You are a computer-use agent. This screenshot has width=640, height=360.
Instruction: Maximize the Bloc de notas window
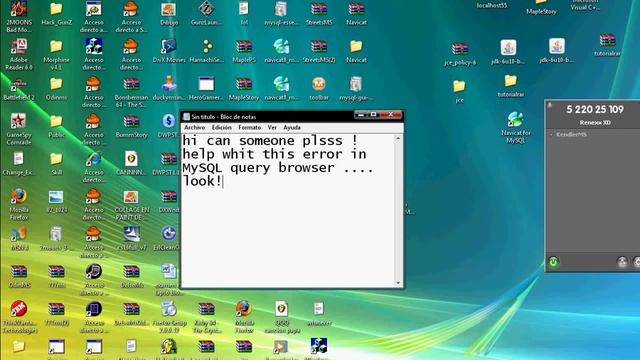pos(373,115)
